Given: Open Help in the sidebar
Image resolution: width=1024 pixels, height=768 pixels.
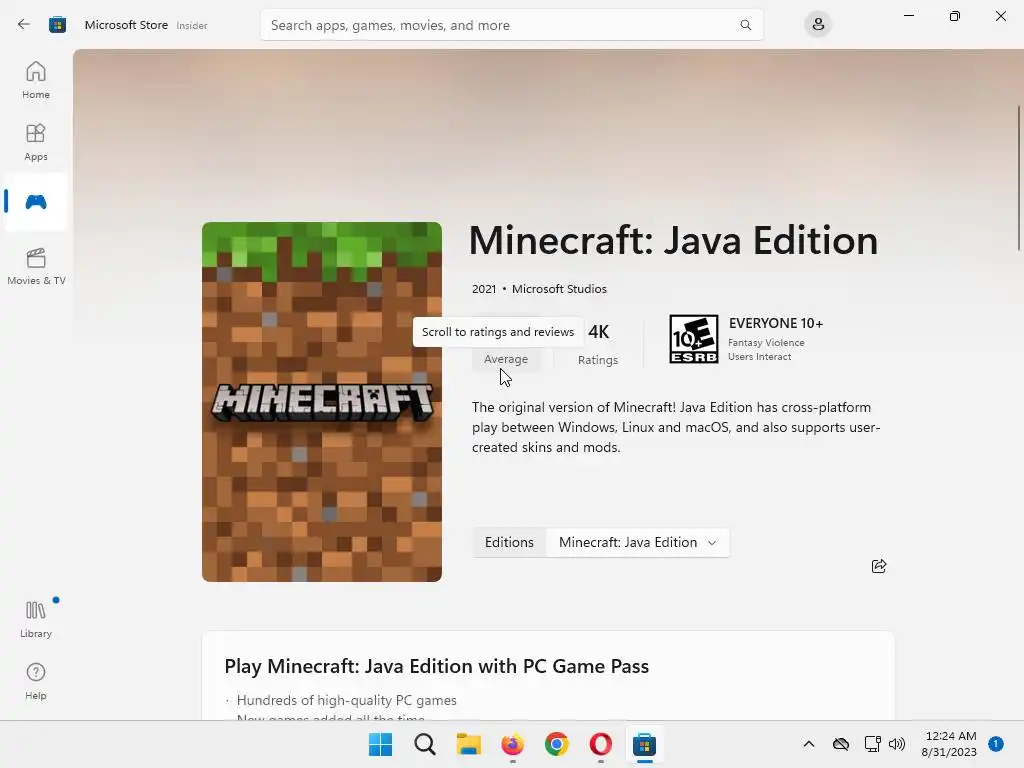Looking at the screenshot, I should (x=36, y=681).
